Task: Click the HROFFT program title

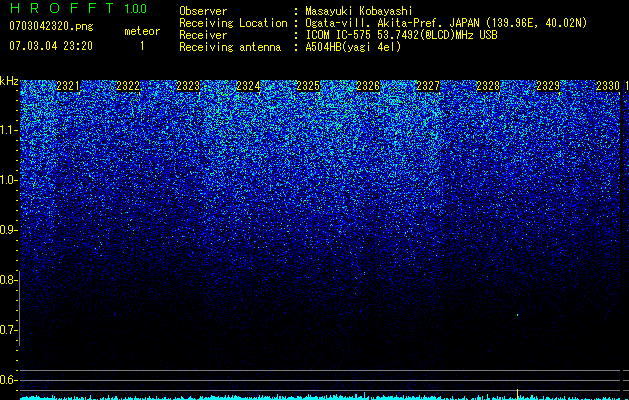Action: tap(62, 8)
